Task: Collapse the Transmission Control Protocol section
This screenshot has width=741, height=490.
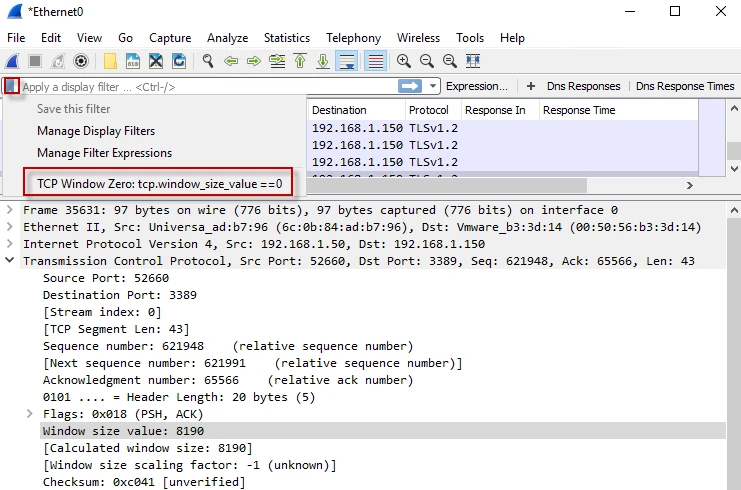Action: coord(10,261)
